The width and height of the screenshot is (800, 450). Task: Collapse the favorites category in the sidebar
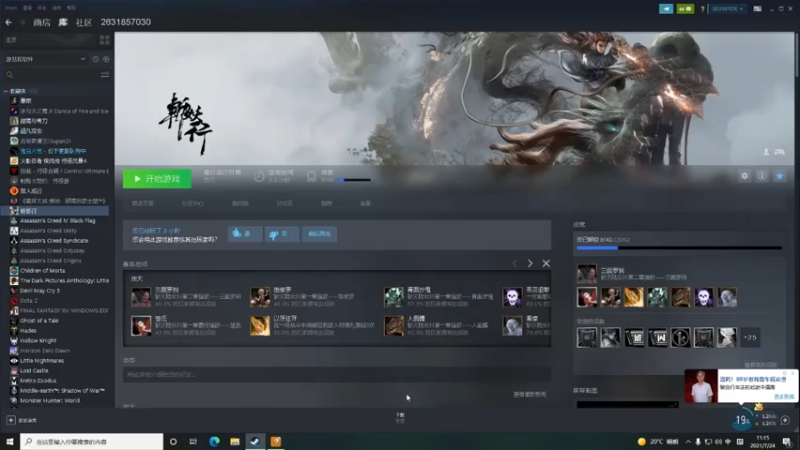[6, 91]
